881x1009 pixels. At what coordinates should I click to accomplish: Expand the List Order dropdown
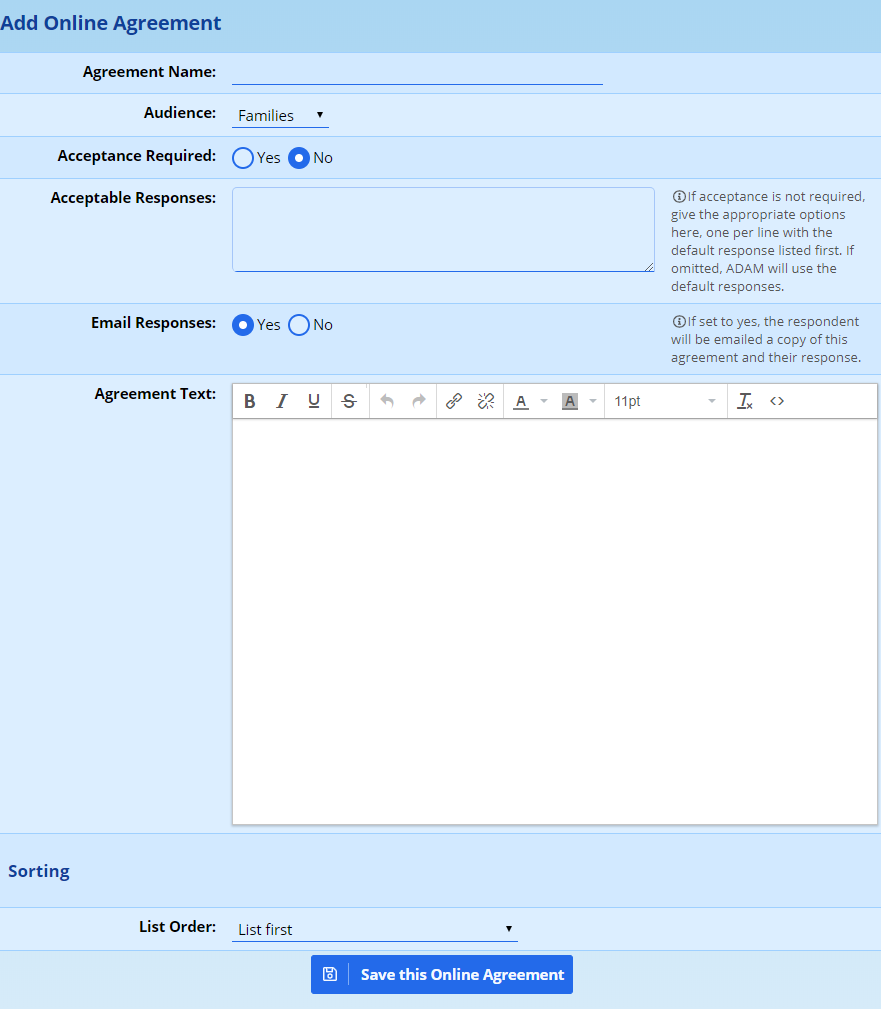[375, 930]
